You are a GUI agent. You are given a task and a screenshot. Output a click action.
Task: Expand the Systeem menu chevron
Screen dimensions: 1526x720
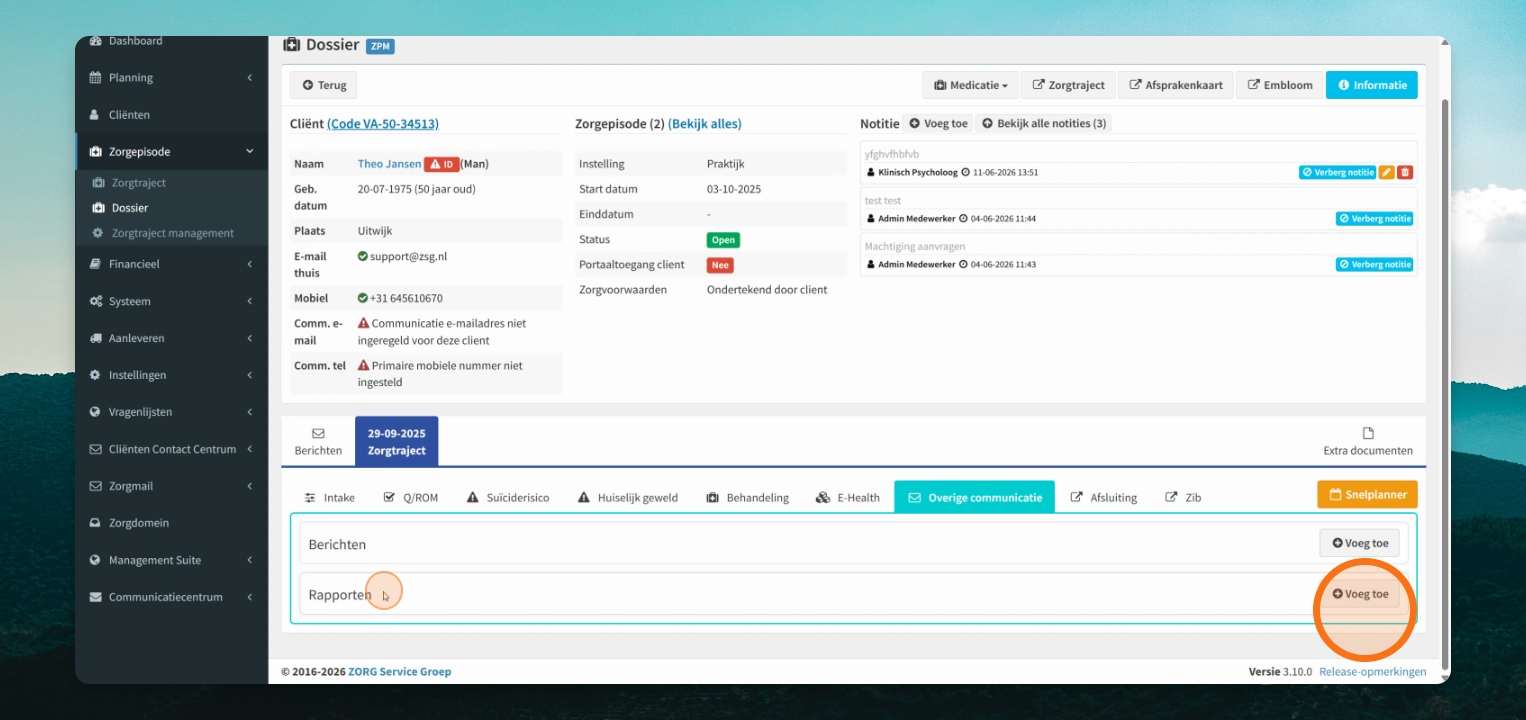coord(249,301)
